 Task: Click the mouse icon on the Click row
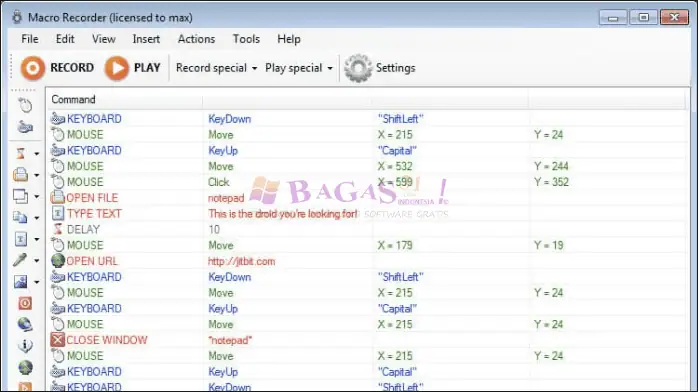click(x=57, y=182)
